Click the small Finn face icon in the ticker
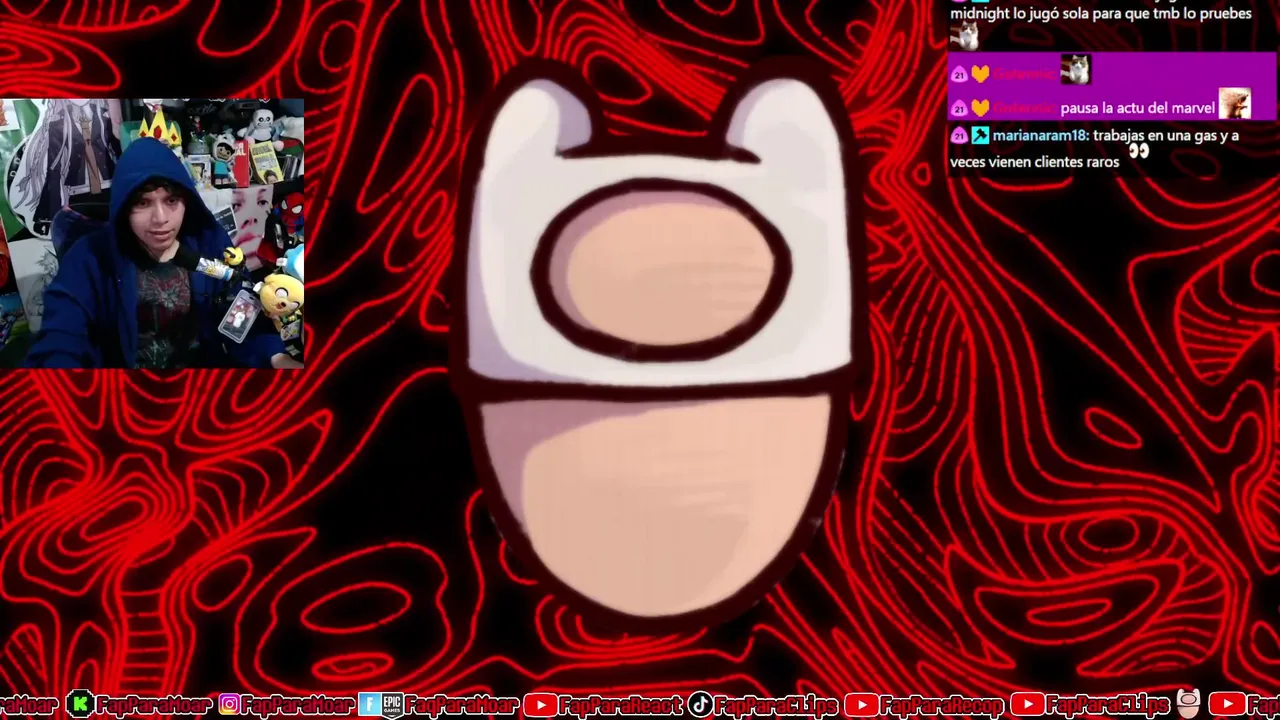Viewport: 1280px width, 720px height. tap(1188, 704)
